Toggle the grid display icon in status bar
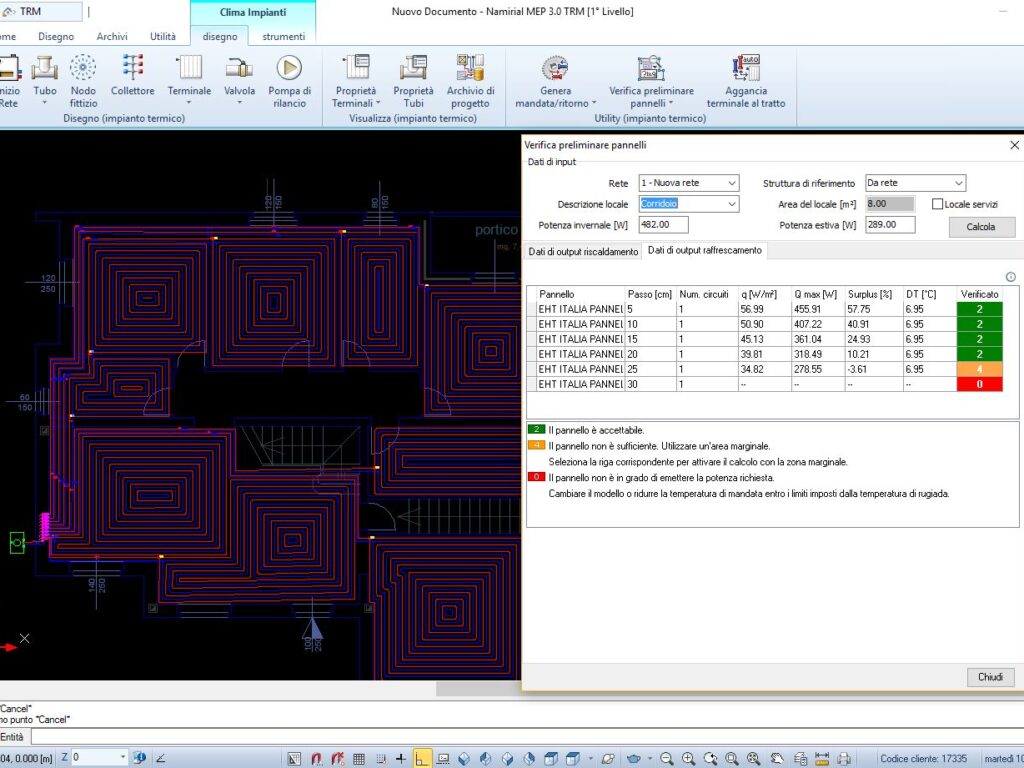The image size is (1024, 768). click(359, 759)
